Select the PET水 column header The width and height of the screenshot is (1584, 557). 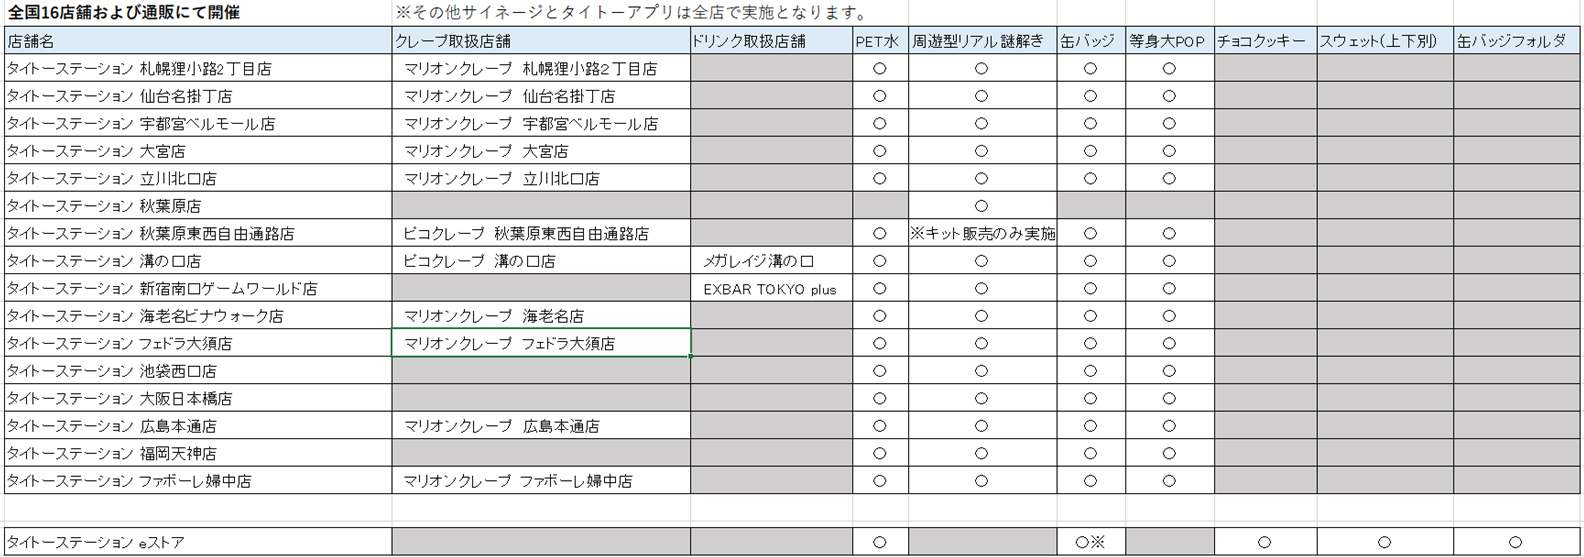(x=878, y=42)
